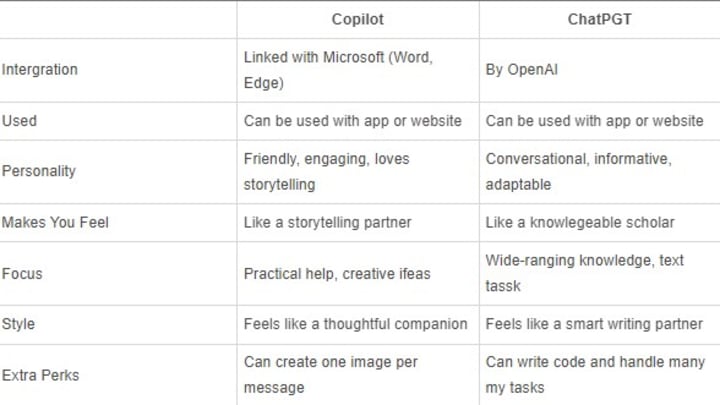The height and width of the screenshot is (405, 720).
Task: Click the ChatPGT column header
Action: coord(599,19)
